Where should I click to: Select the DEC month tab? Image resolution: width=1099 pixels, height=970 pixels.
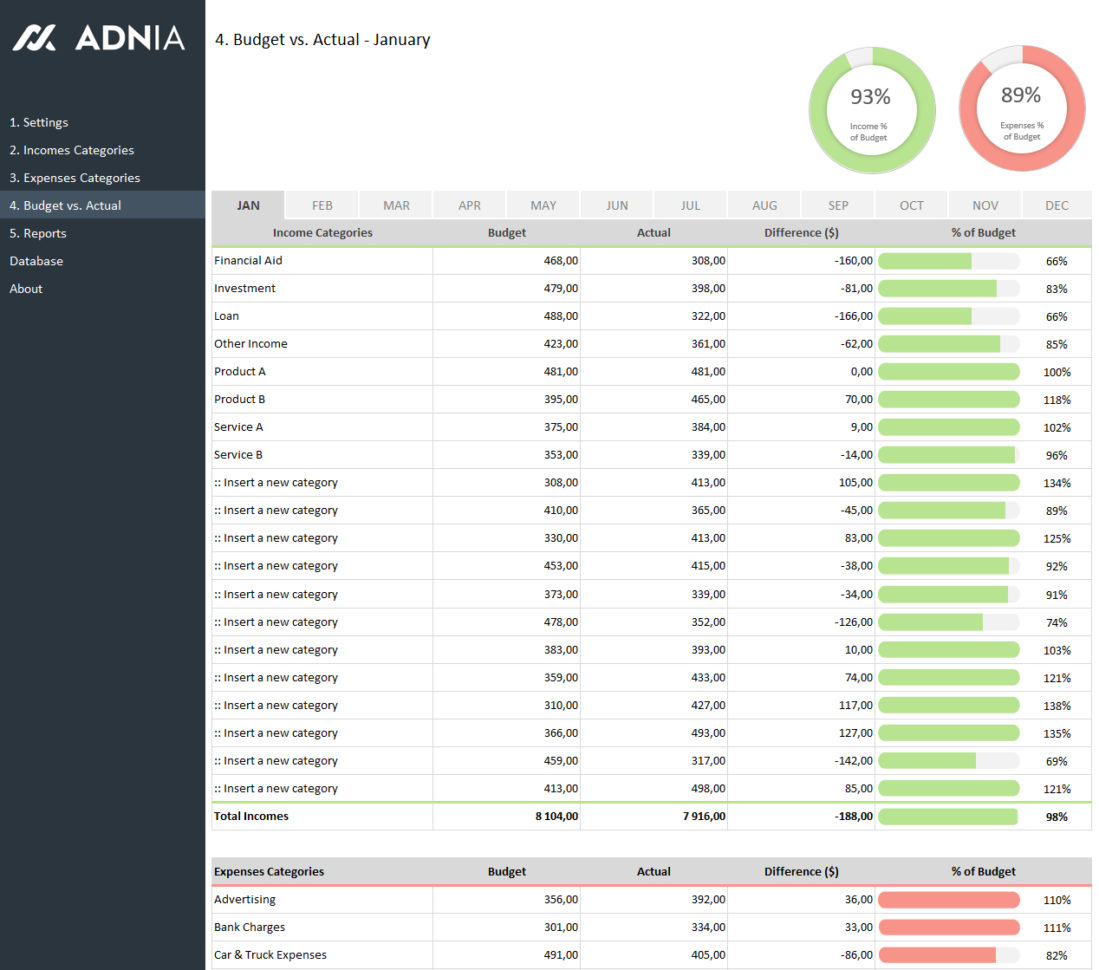pos(1057,205)
